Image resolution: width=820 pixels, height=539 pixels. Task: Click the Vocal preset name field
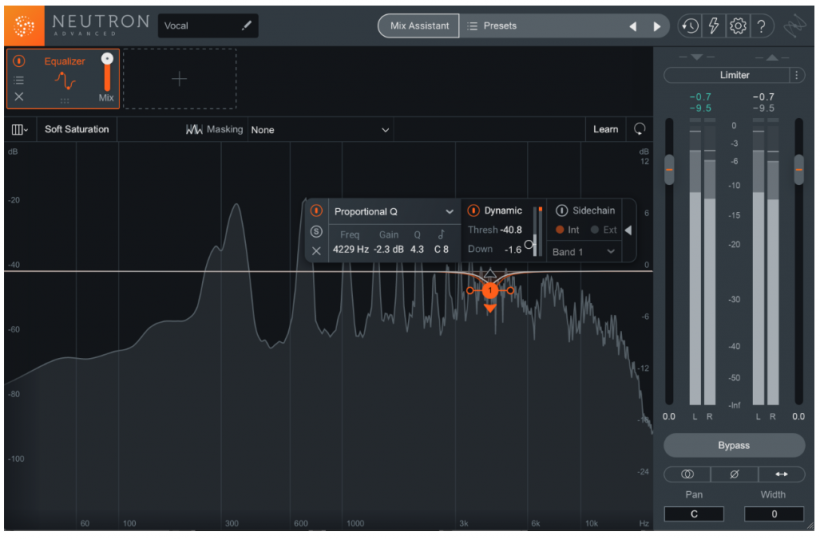(208, 26)
